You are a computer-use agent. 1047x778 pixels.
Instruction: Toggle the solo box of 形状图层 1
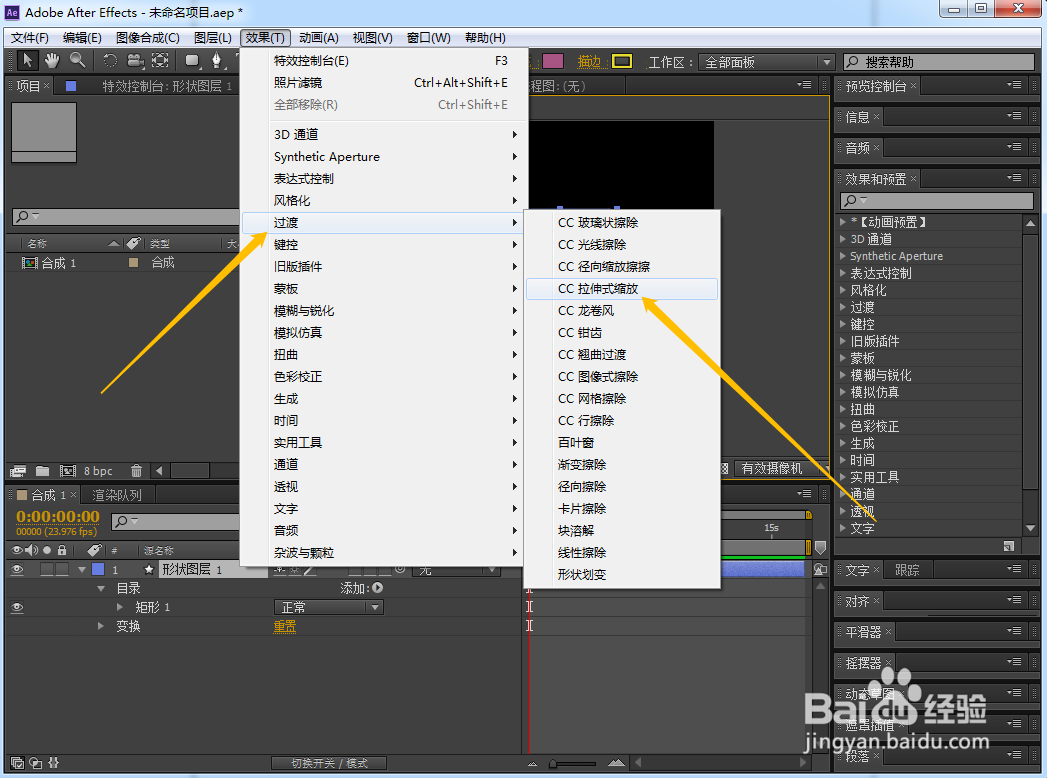[x=47, y=570]
